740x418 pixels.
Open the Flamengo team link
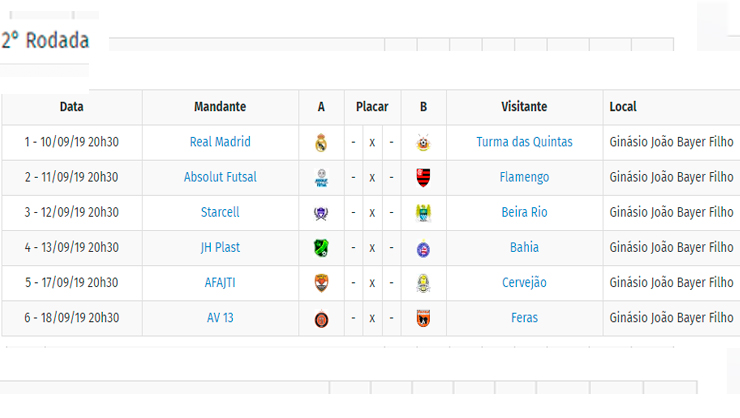pyautogui.click(x=524, y=177)
